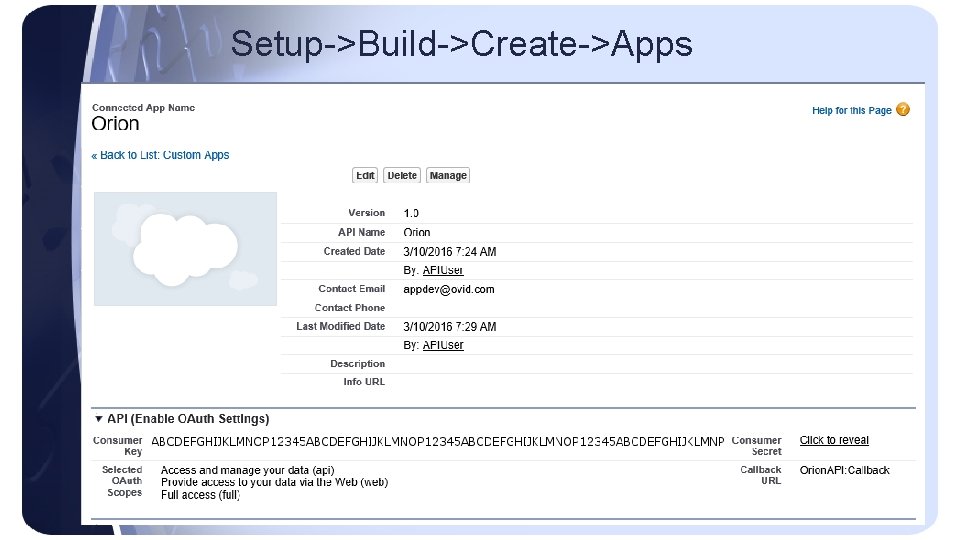960x540 pixels.
Task: Click the Info URL field label
Action: (364, 382)
